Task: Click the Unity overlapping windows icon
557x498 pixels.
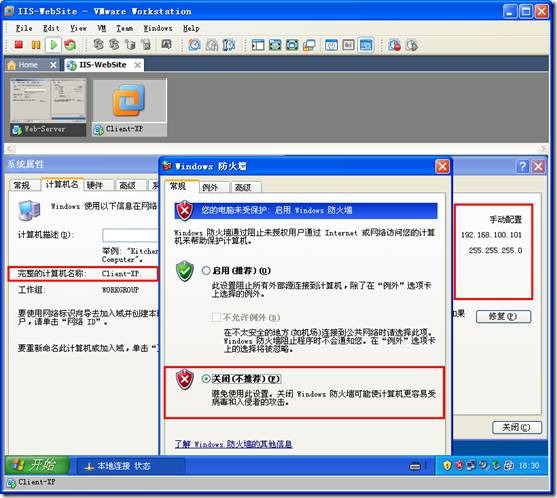Action: tap(309, 45)
